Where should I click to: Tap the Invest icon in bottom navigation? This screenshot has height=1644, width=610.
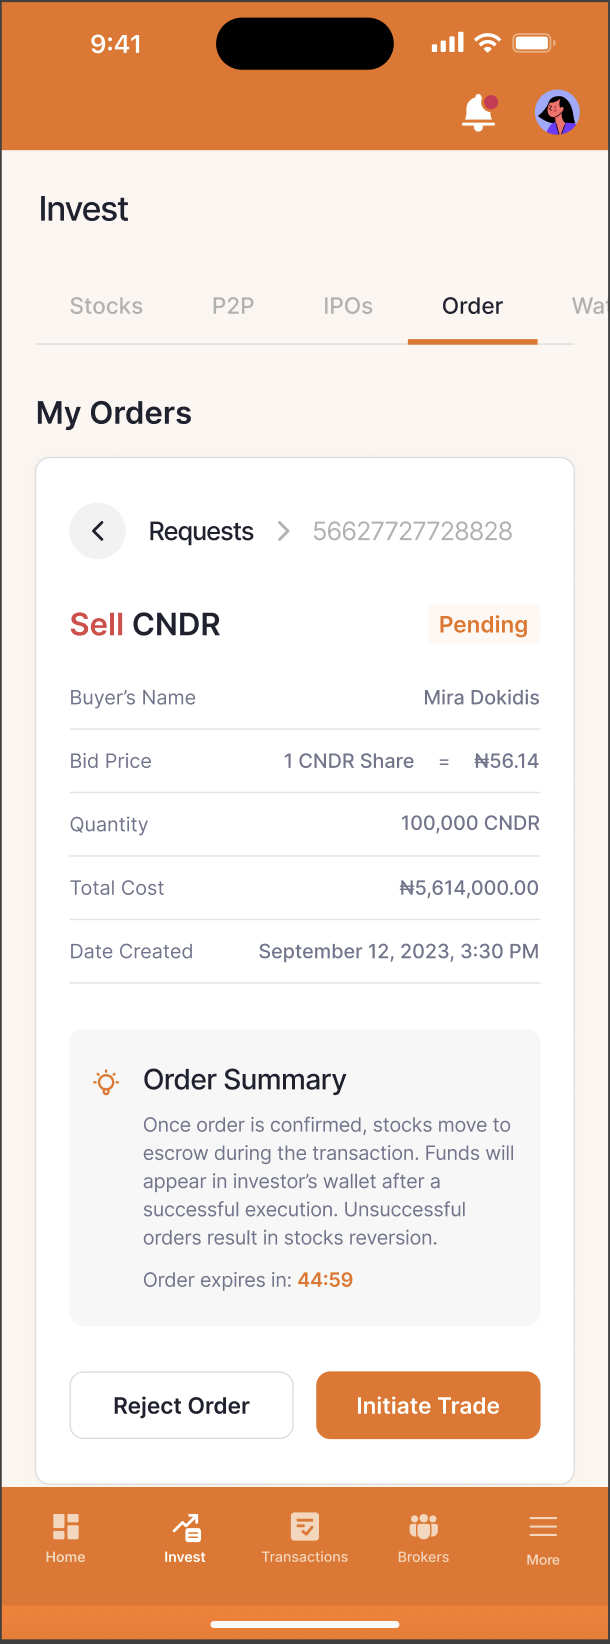click(186, 1527)
